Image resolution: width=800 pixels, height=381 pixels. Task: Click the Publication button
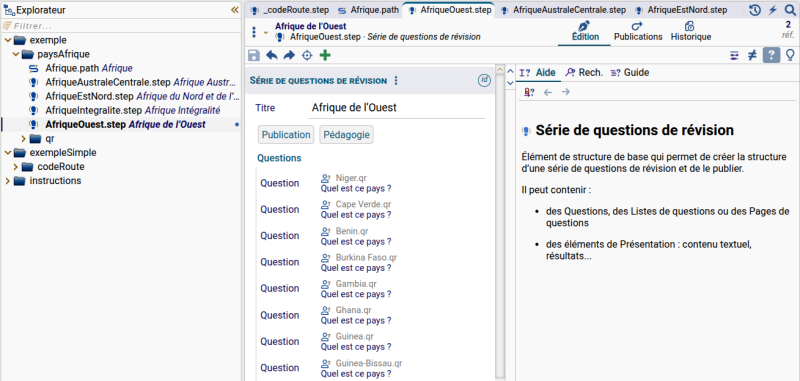click(x=286, y=135)
